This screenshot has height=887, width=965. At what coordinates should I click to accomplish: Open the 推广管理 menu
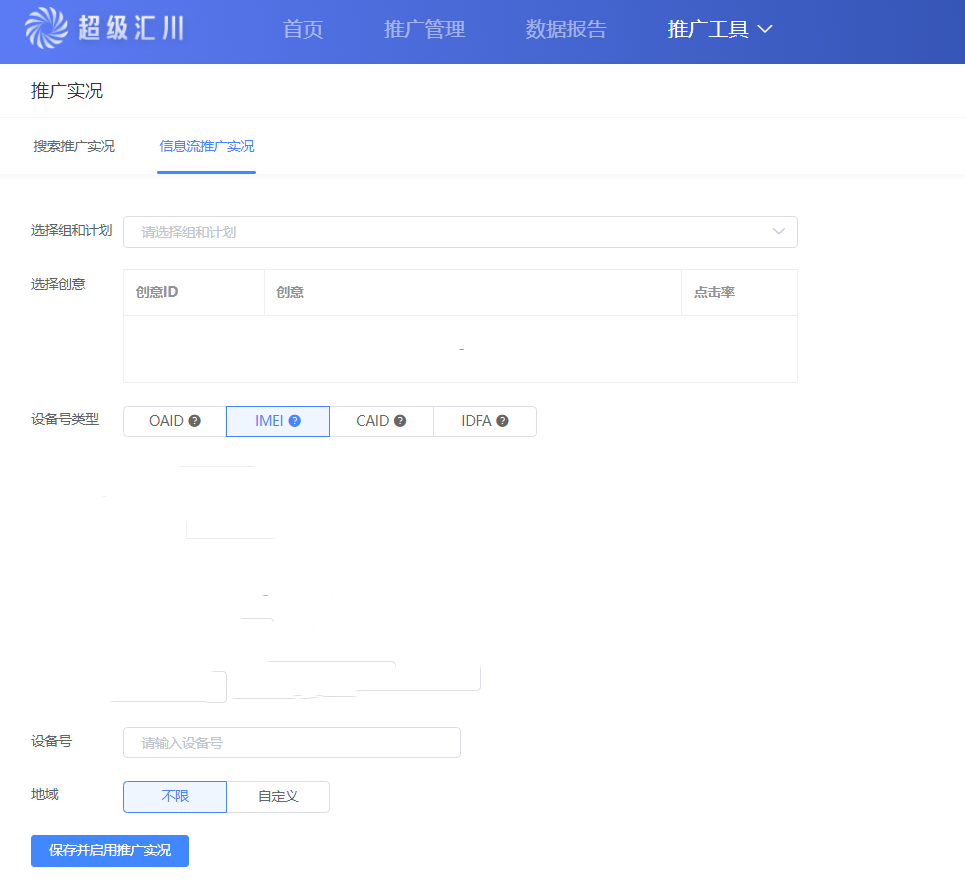click(x=424, y=29)
